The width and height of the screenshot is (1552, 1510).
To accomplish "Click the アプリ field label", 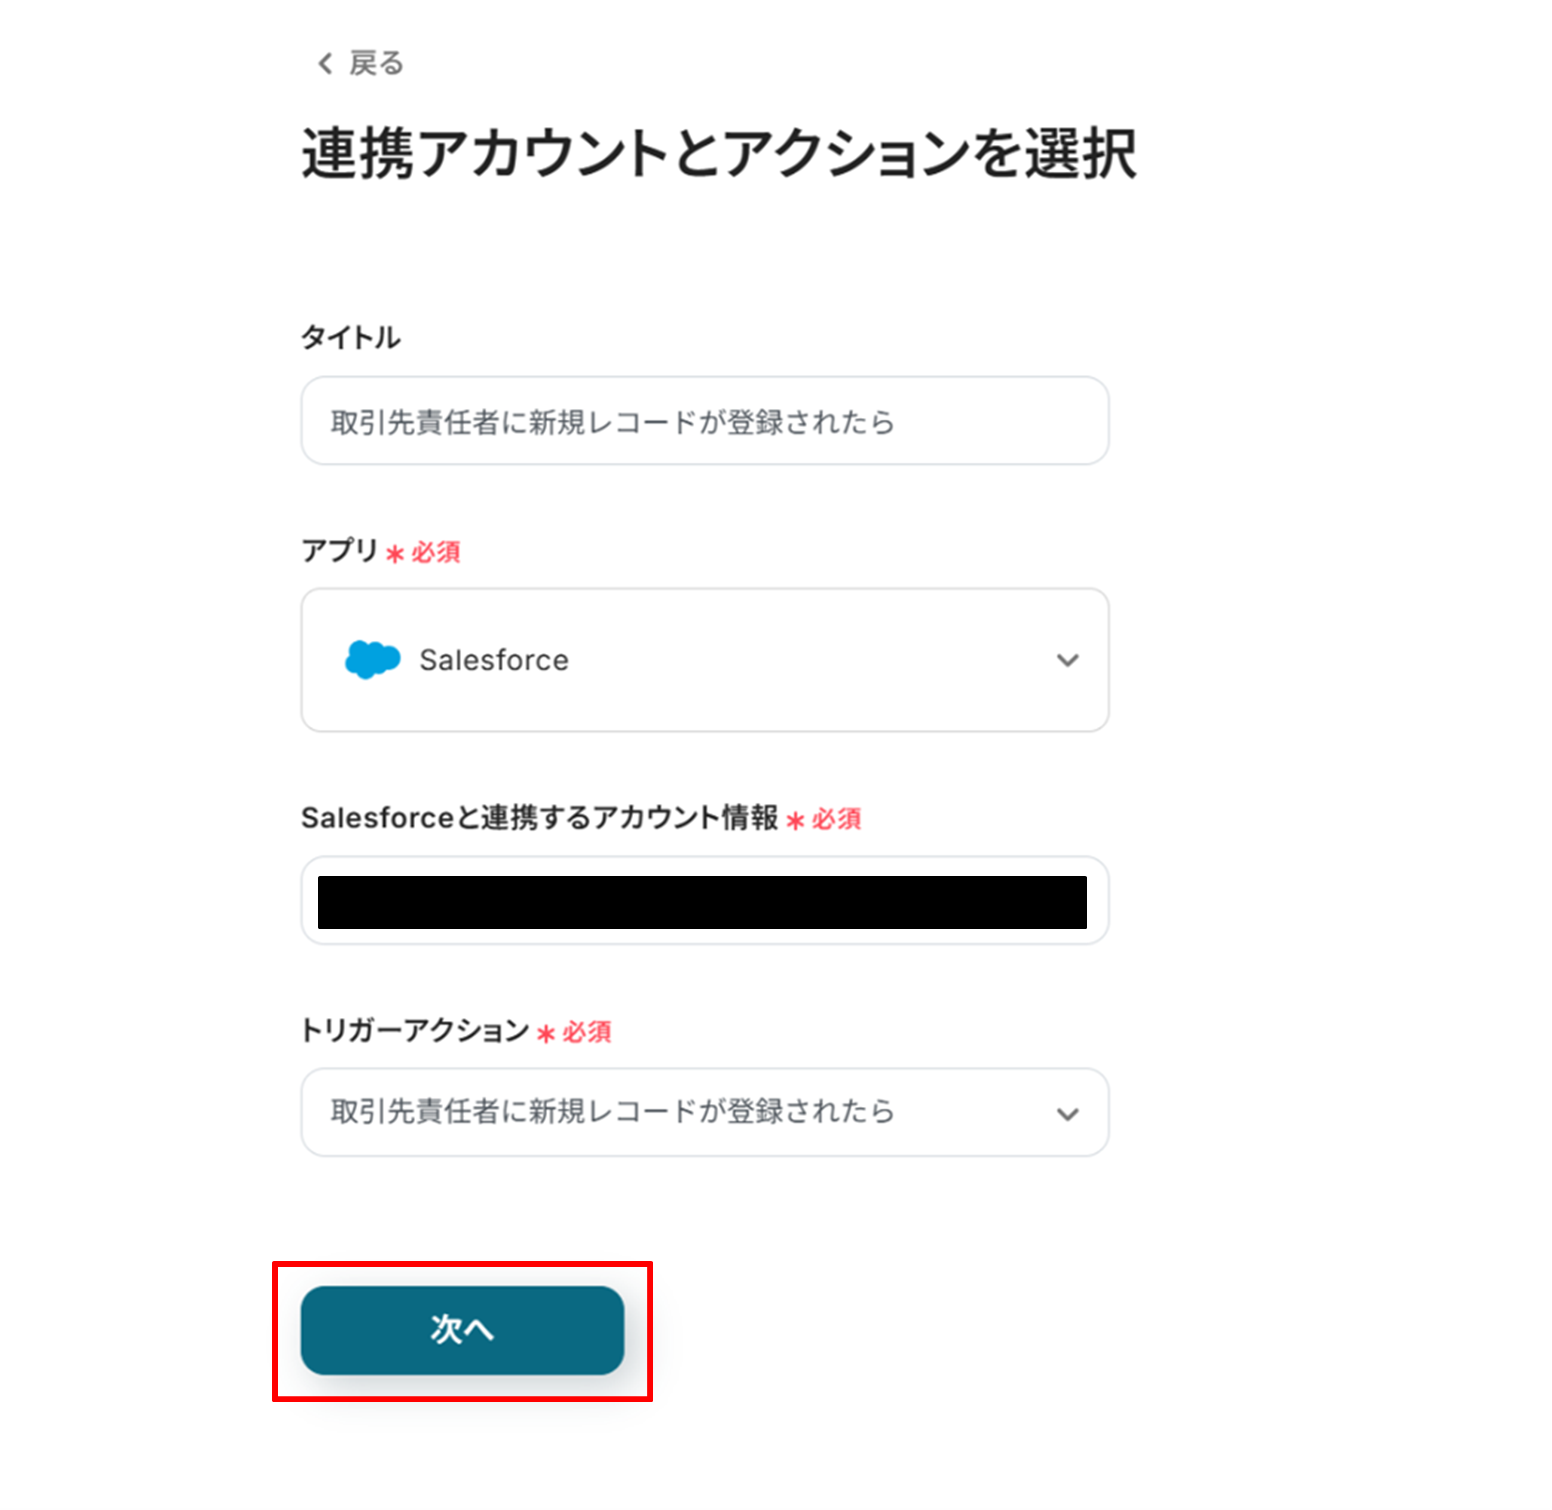I will pyautogui.click(x=340, y=551).
